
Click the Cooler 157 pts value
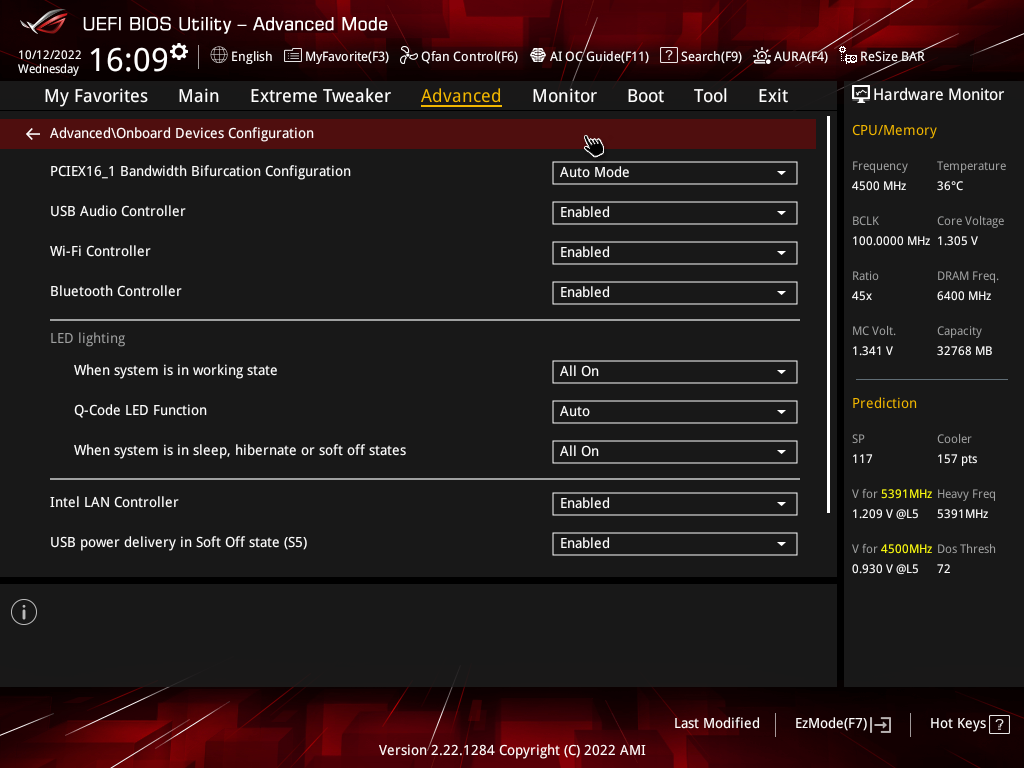click(x=957, y=459)
